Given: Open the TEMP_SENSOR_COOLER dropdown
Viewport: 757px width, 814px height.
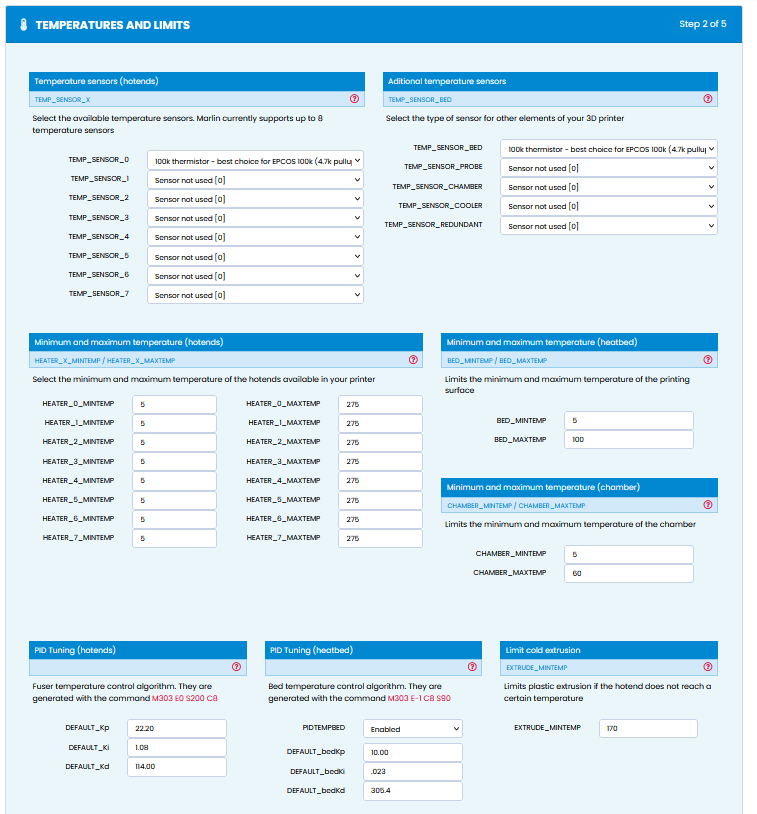Looking at the screenshot, I should 609,206.
